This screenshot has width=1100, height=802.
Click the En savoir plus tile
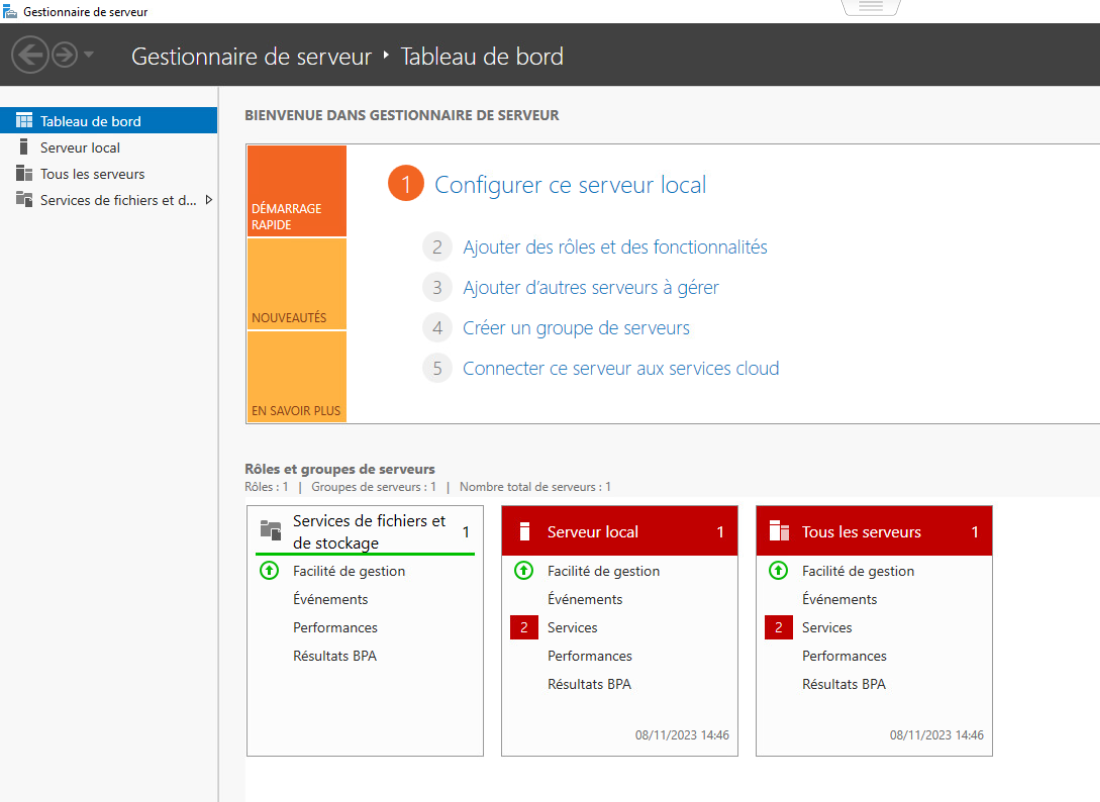tap(297, 377)
